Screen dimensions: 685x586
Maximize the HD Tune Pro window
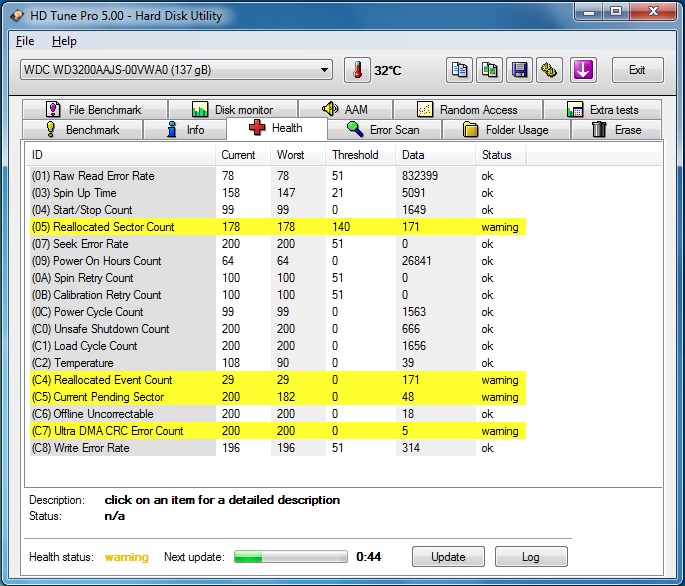pos(616,11)
